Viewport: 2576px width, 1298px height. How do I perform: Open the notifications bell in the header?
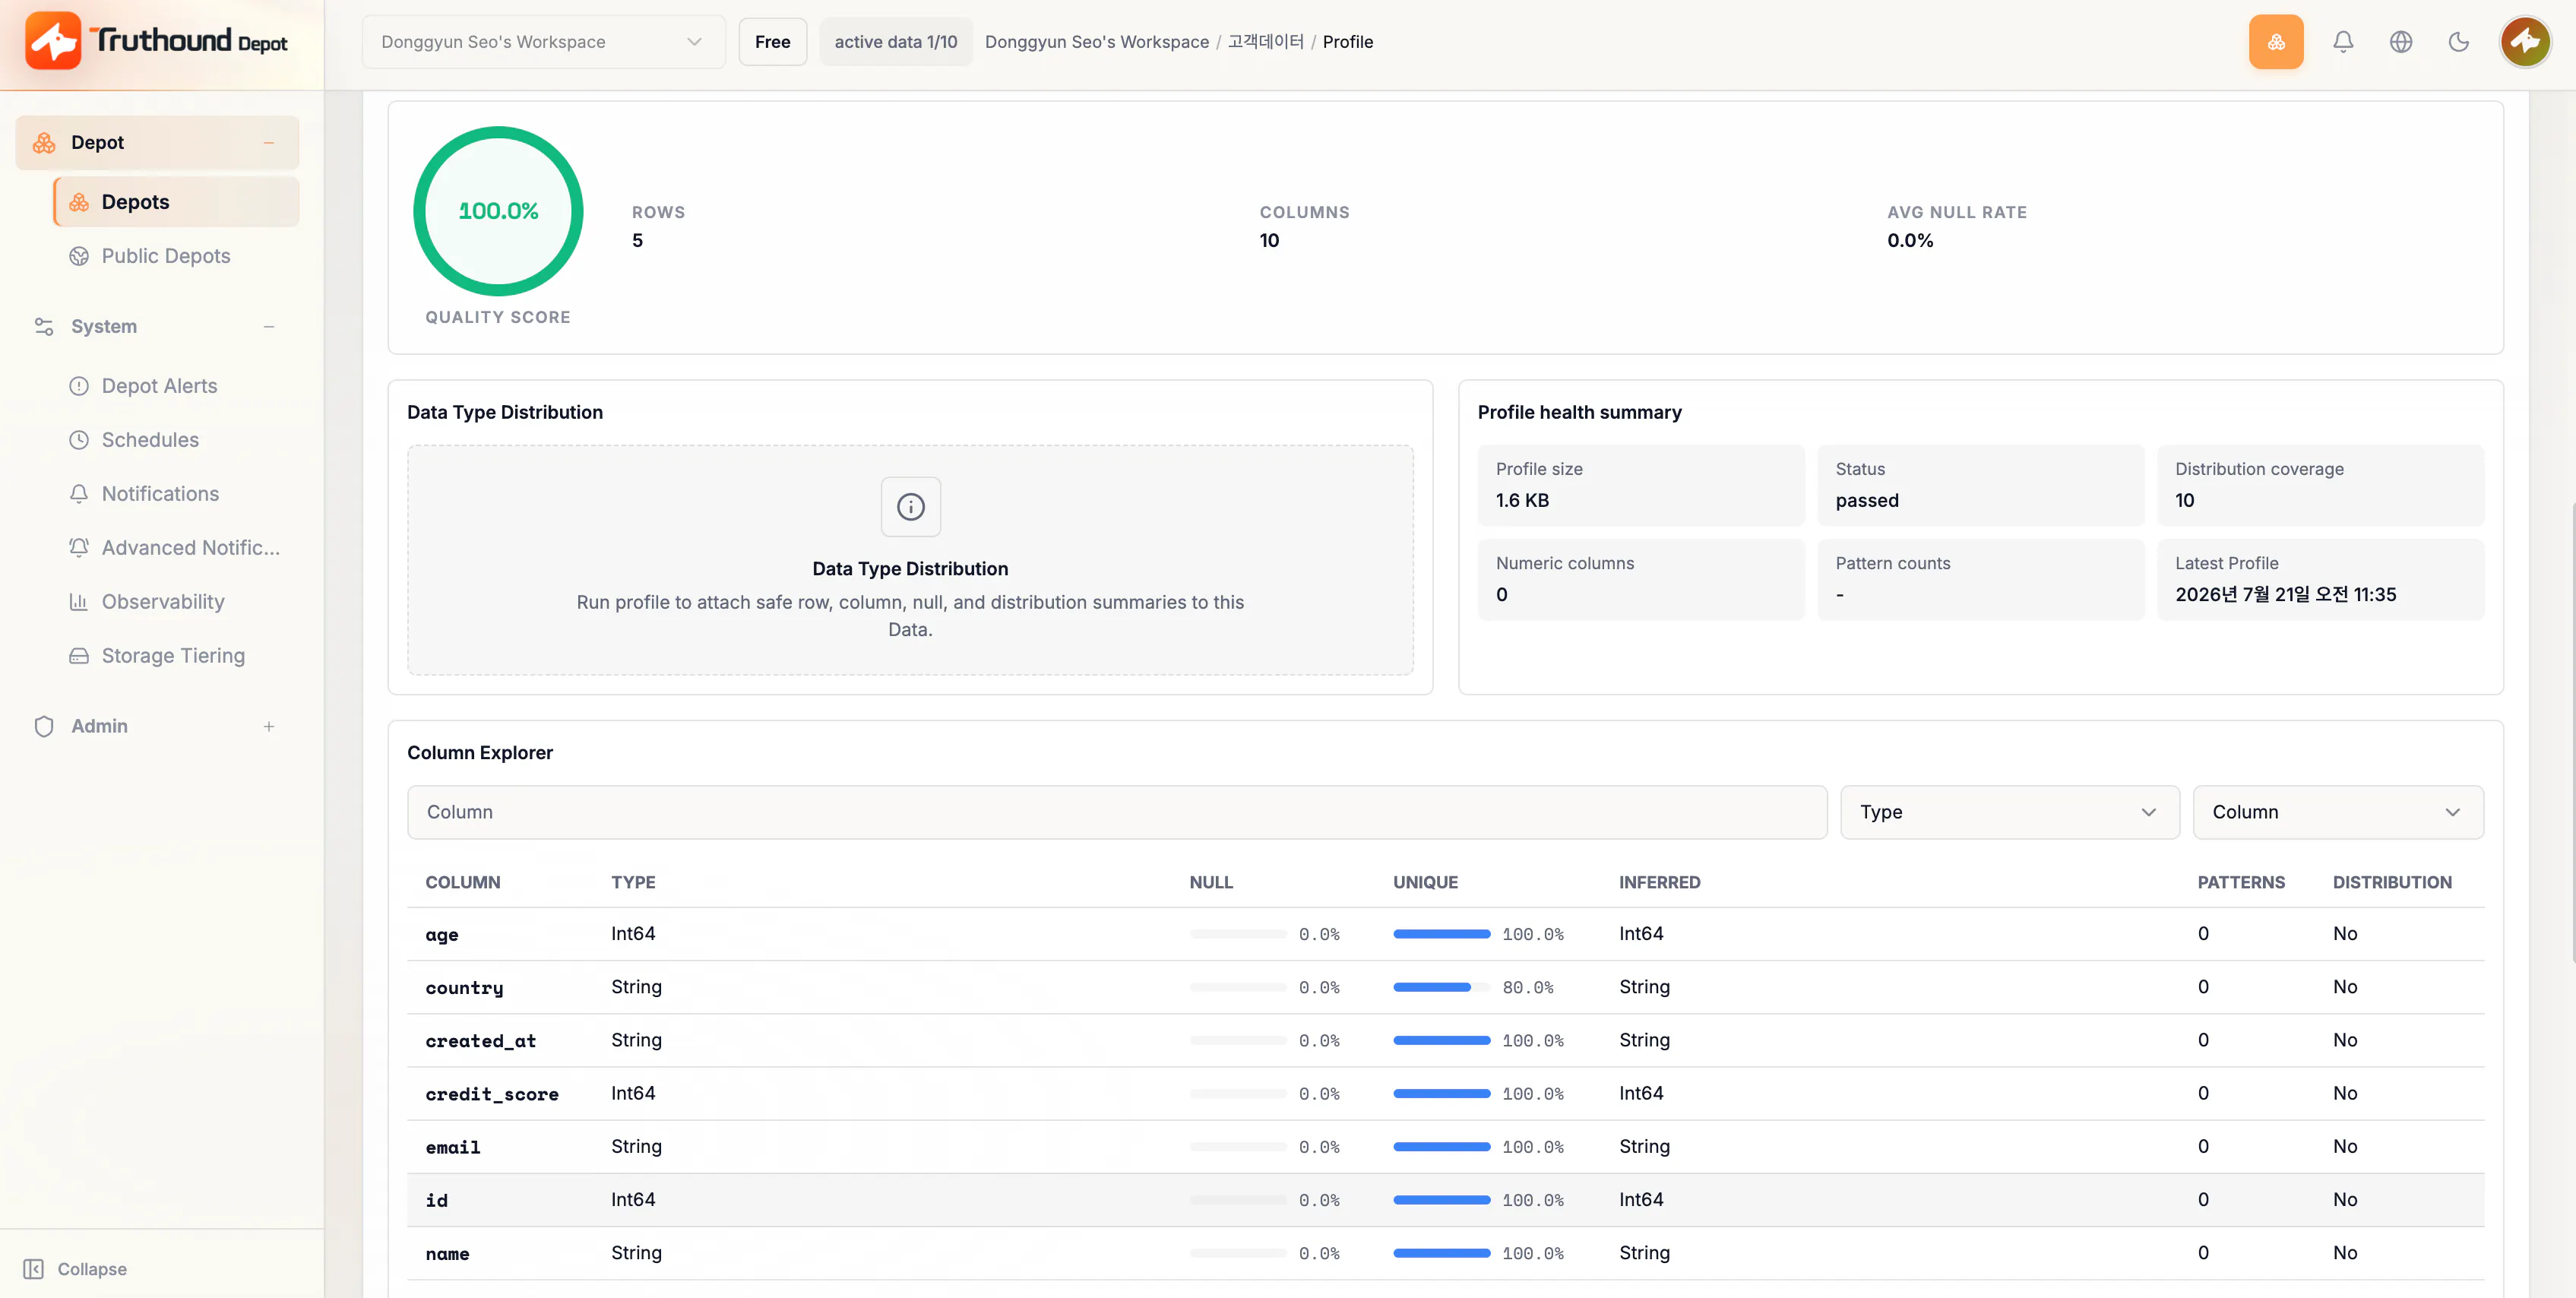[2343, 42]
